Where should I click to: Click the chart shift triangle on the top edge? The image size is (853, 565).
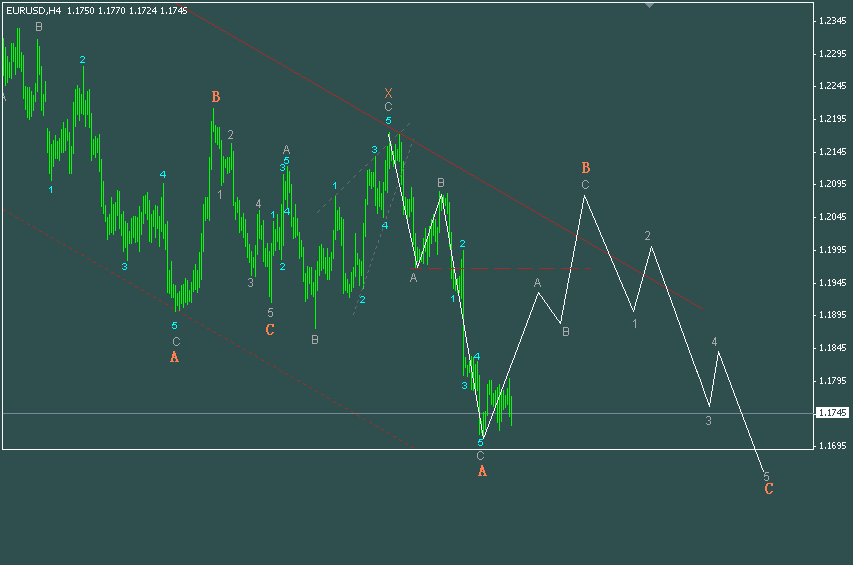click(x=650, y=5)
